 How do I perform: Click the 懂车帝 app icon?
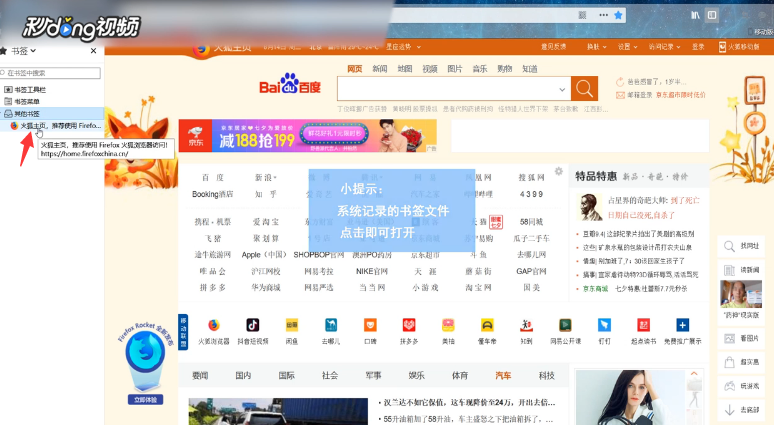click(x=487, y=325)
